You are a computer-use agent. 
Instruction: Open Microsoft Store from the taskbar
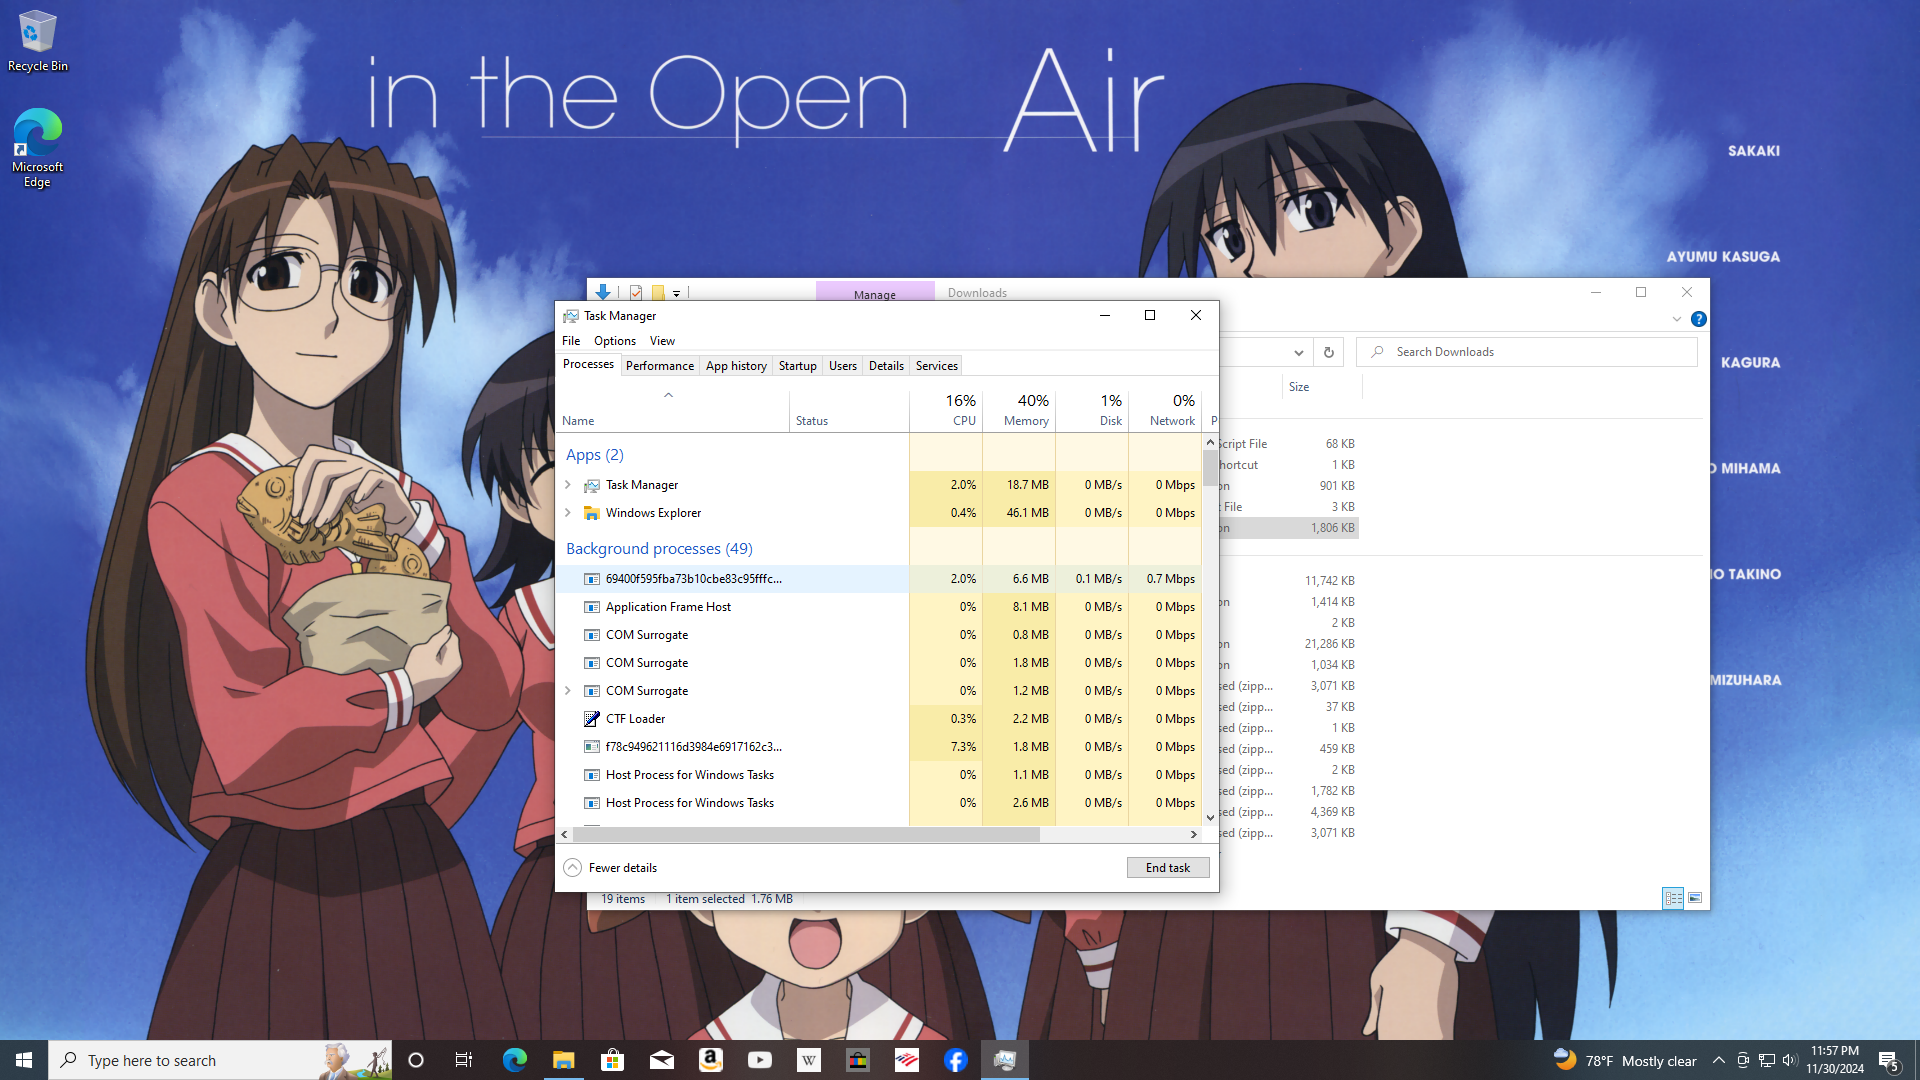point(612,1060)
